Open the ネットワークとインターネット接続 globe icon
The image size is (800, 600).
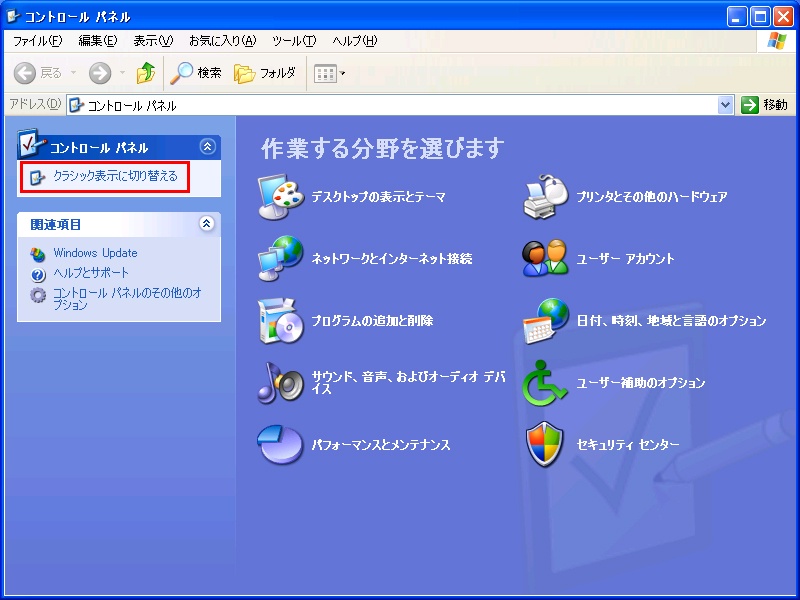(279, 259)
